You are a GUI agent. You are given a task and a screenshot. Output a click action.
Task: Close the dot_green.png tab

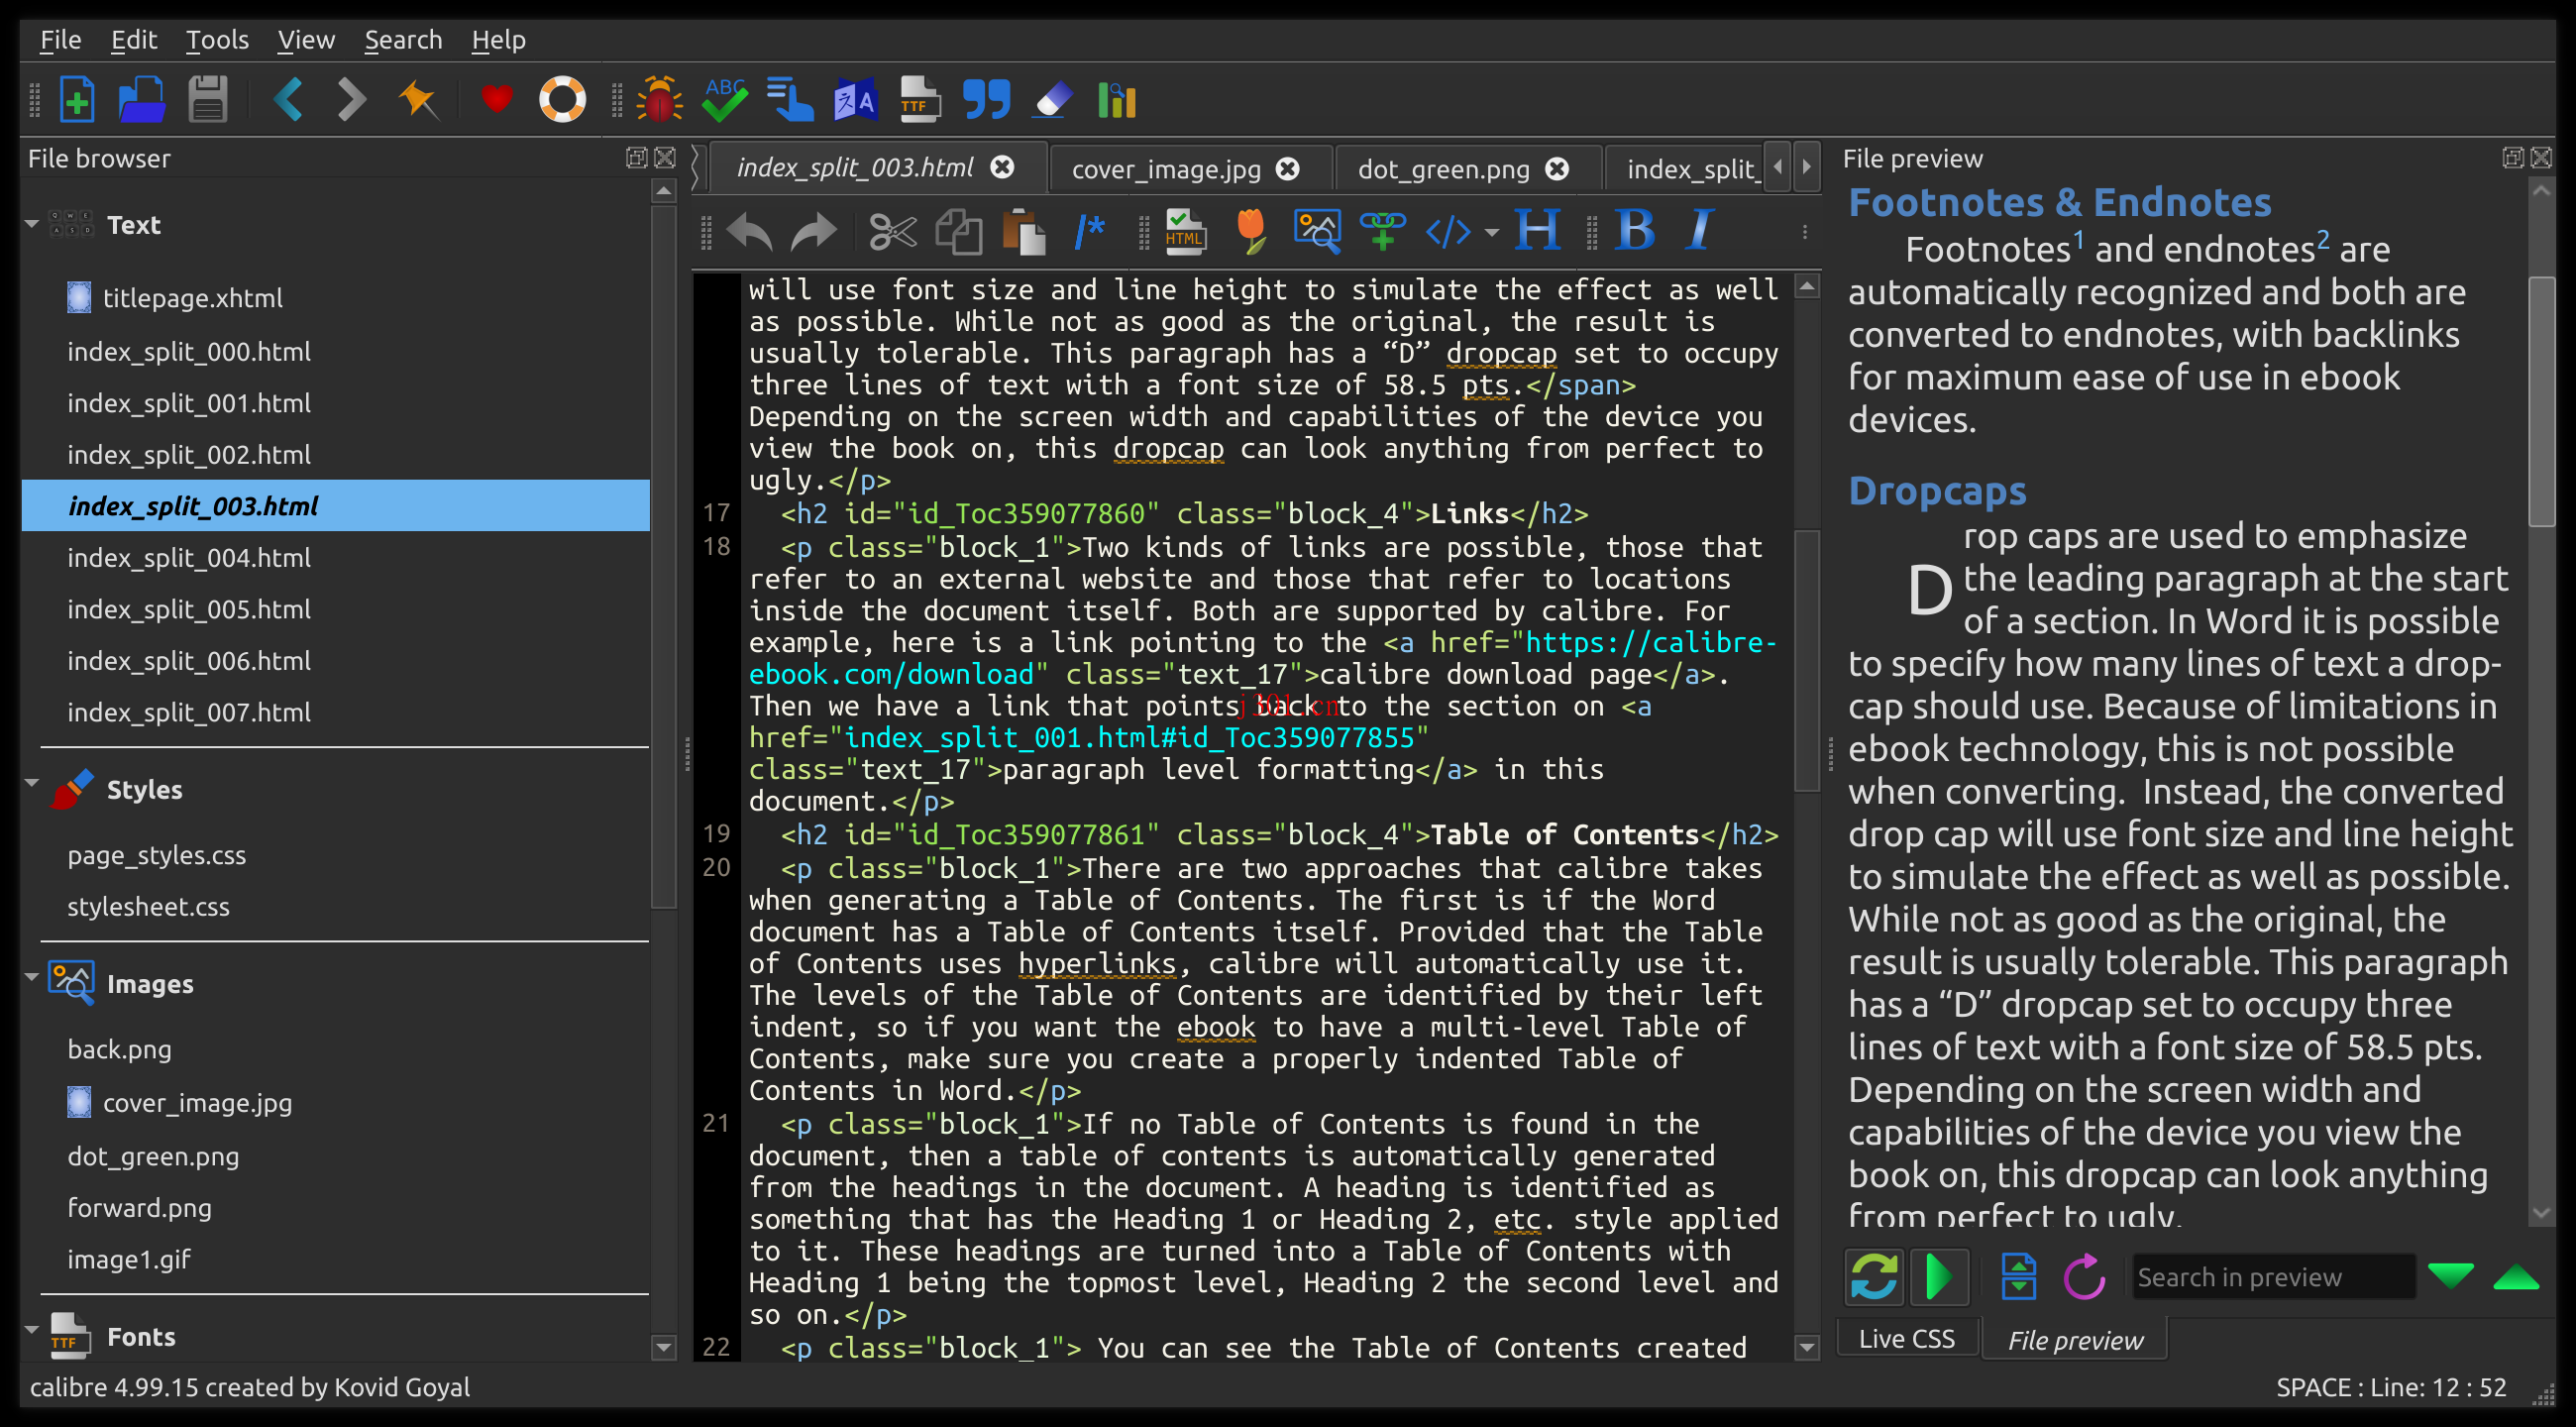coord(1557,168)
